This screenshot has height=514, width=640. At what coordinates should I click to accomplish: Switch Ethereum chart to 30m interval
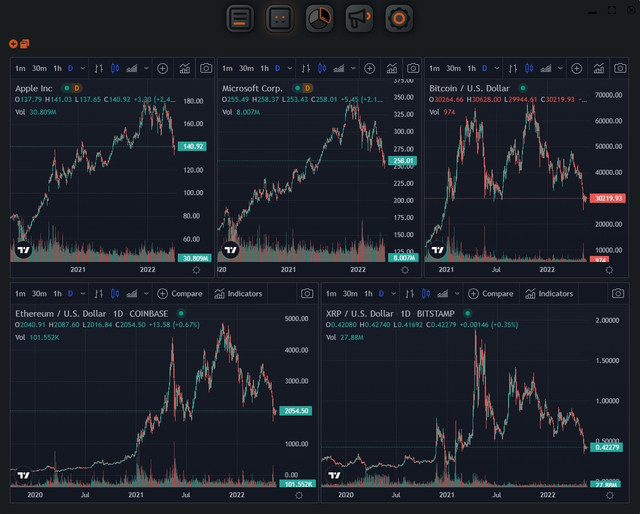pos(39,294)
